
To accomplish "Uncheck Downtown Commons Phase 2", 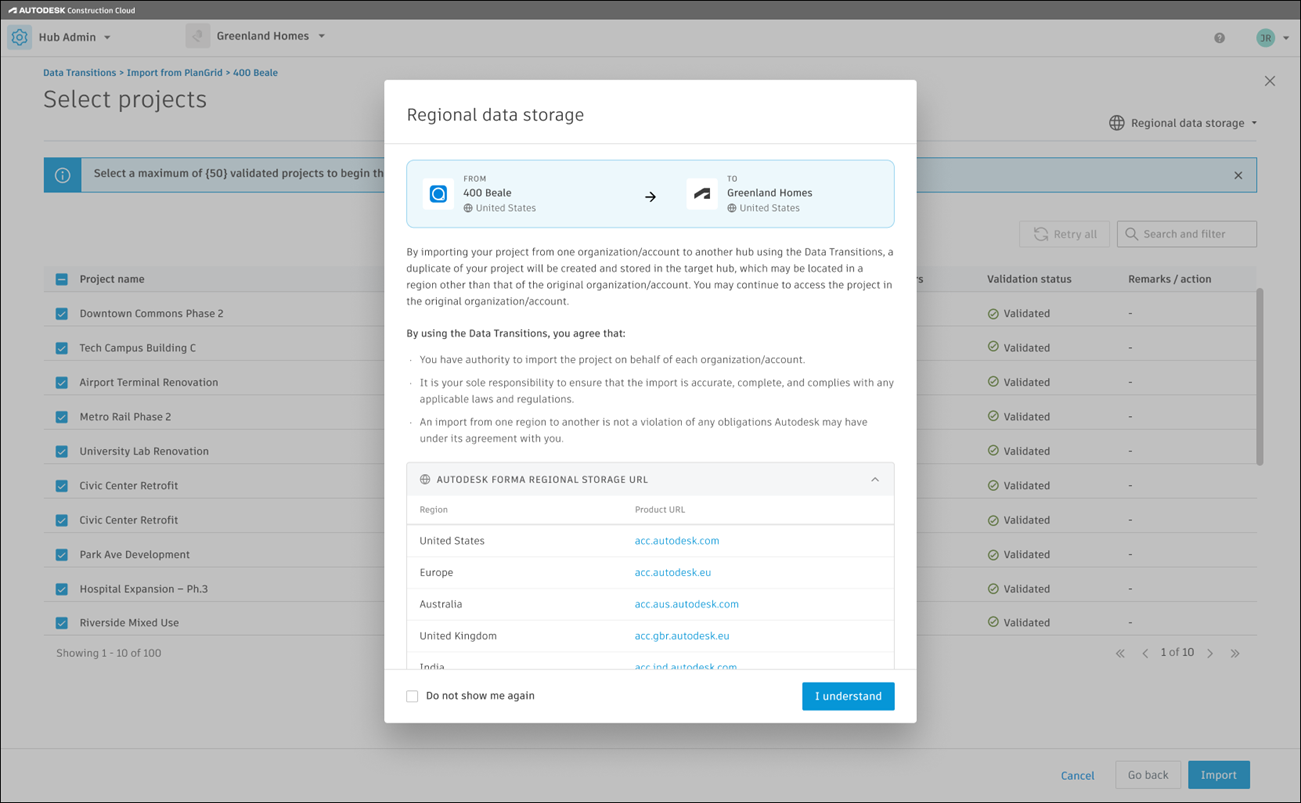I will (62, 314).
